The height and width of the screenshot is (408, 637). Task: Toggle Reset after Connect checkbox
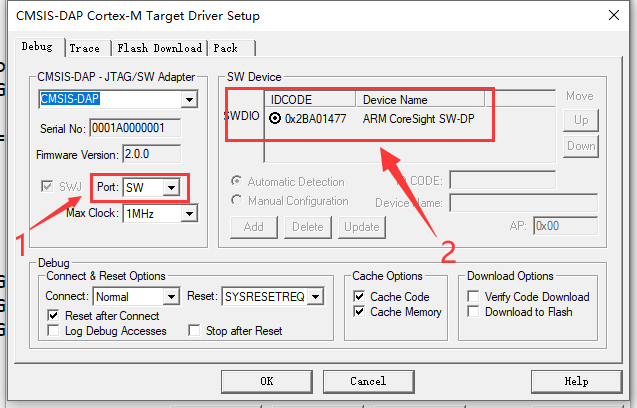click(53, 315)
